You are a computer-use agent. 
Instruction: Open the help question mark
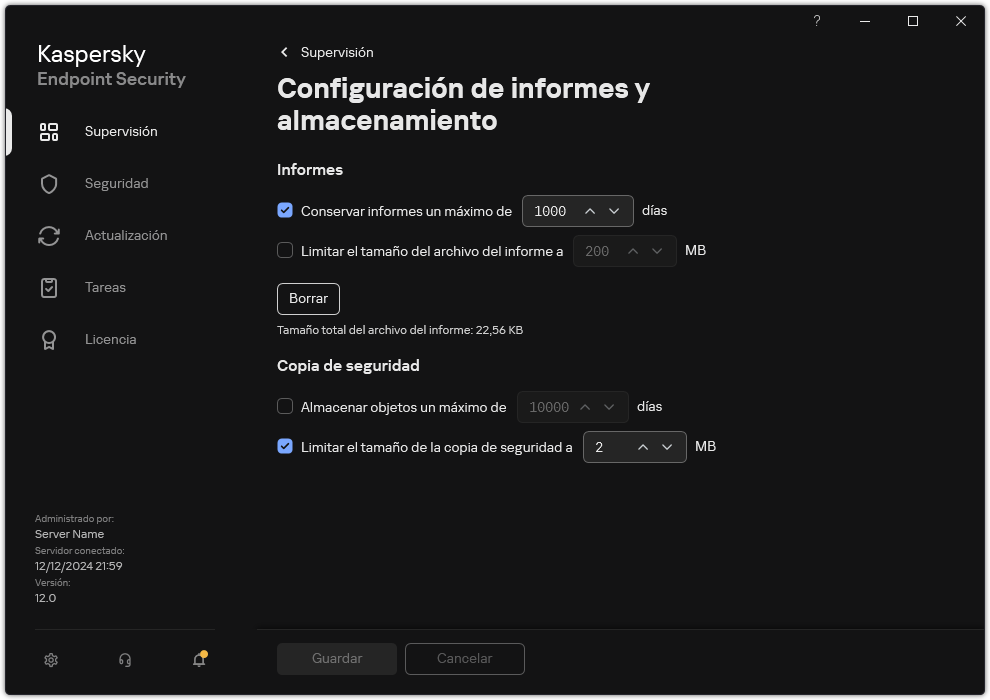[x=816, y=21]
